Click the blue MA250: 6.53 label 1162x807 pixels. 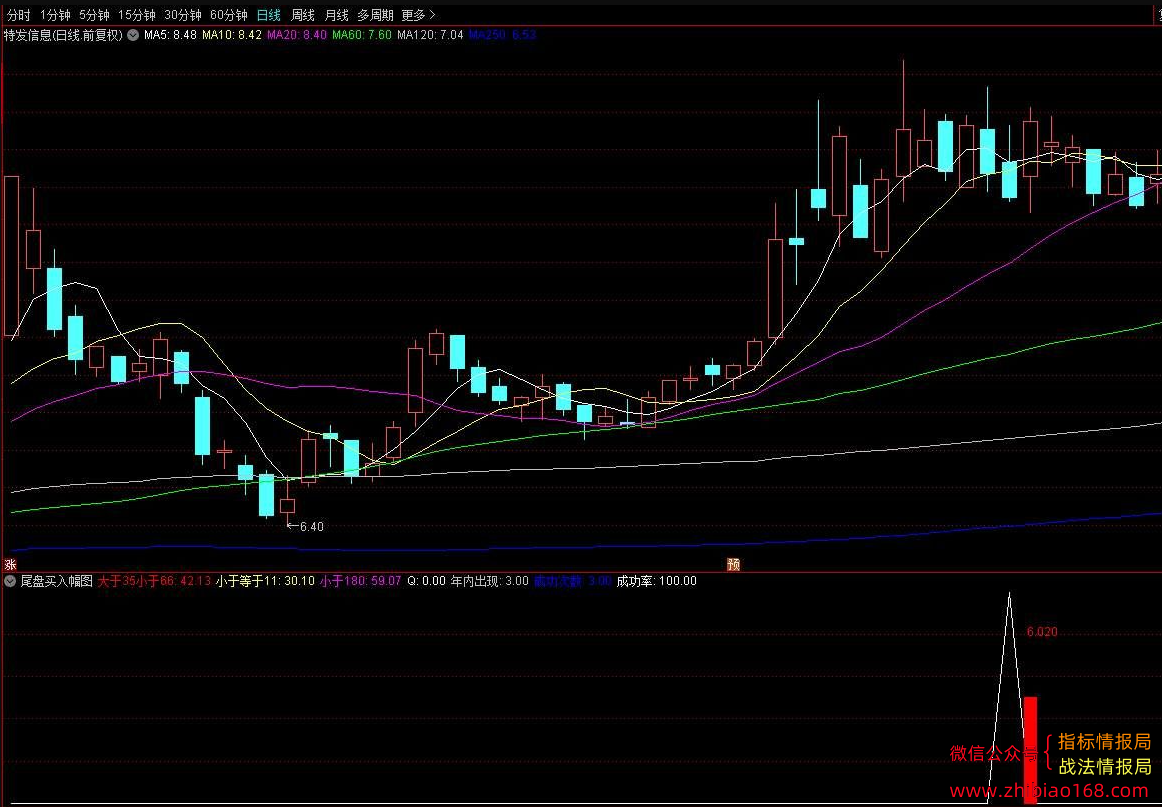(502, 35)
